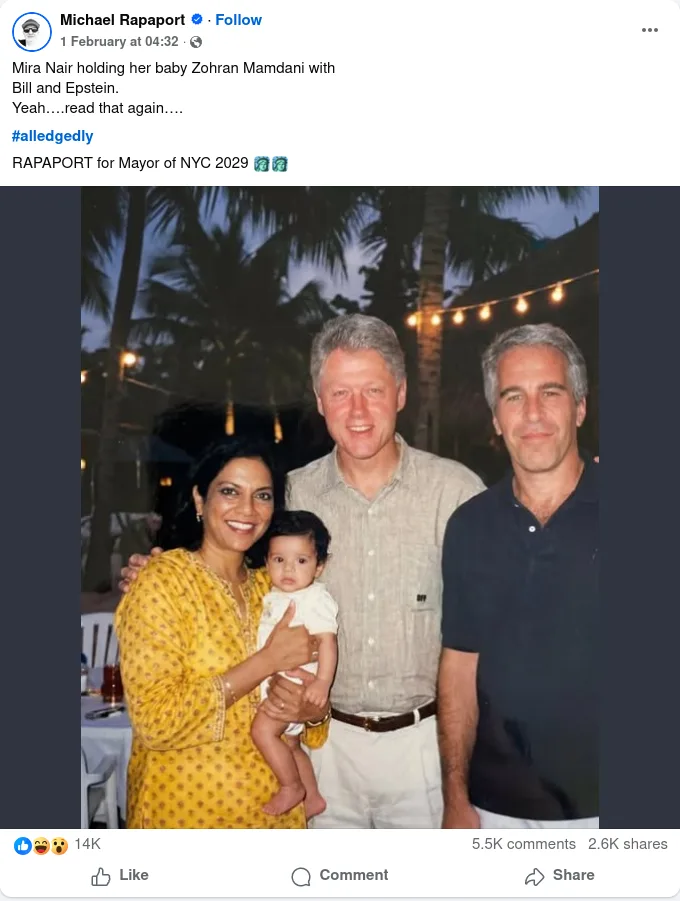Click the profile avatar picture
The image size is (680, 901).
click(x=32, y=31)
